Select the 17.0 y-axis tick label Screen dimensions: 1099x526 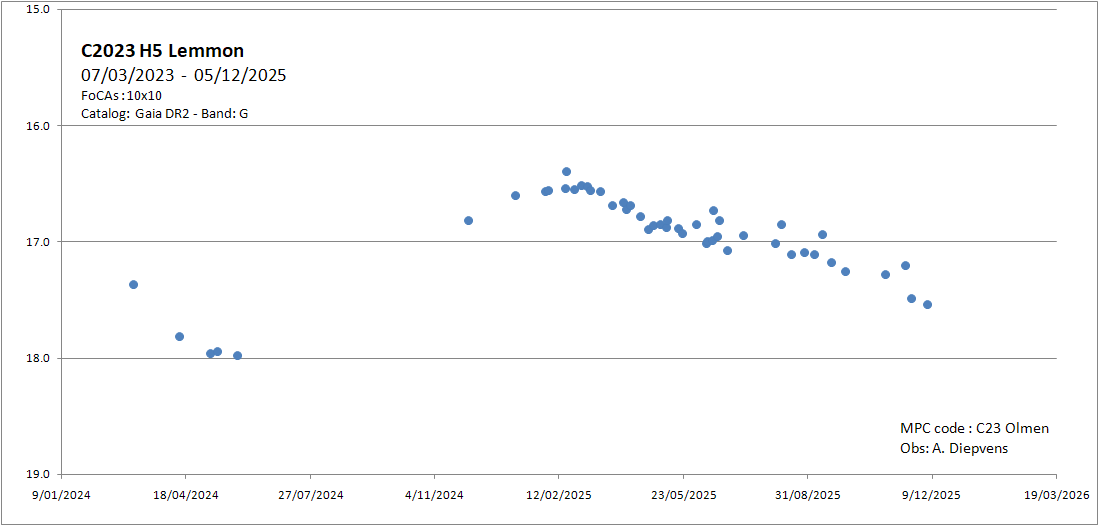click(x=37, y=242)
